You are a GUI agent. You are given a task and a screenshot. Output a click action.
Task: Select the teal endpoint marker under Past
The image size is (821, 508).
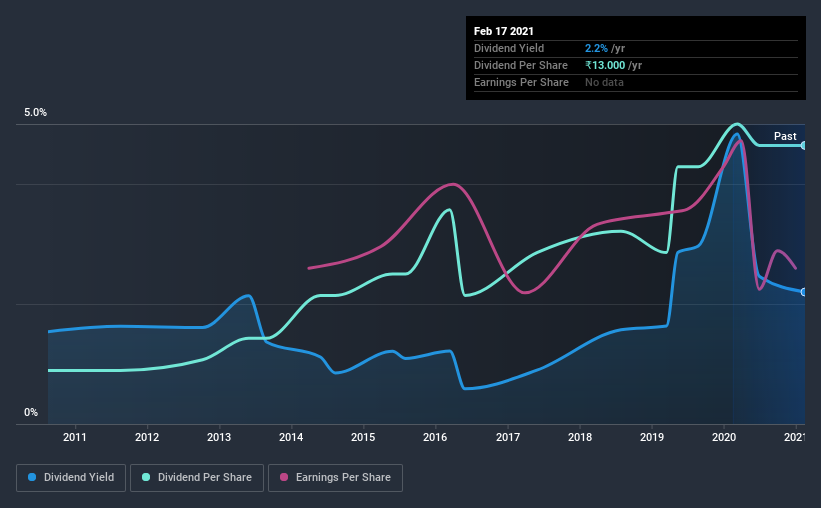coord(804,146)
